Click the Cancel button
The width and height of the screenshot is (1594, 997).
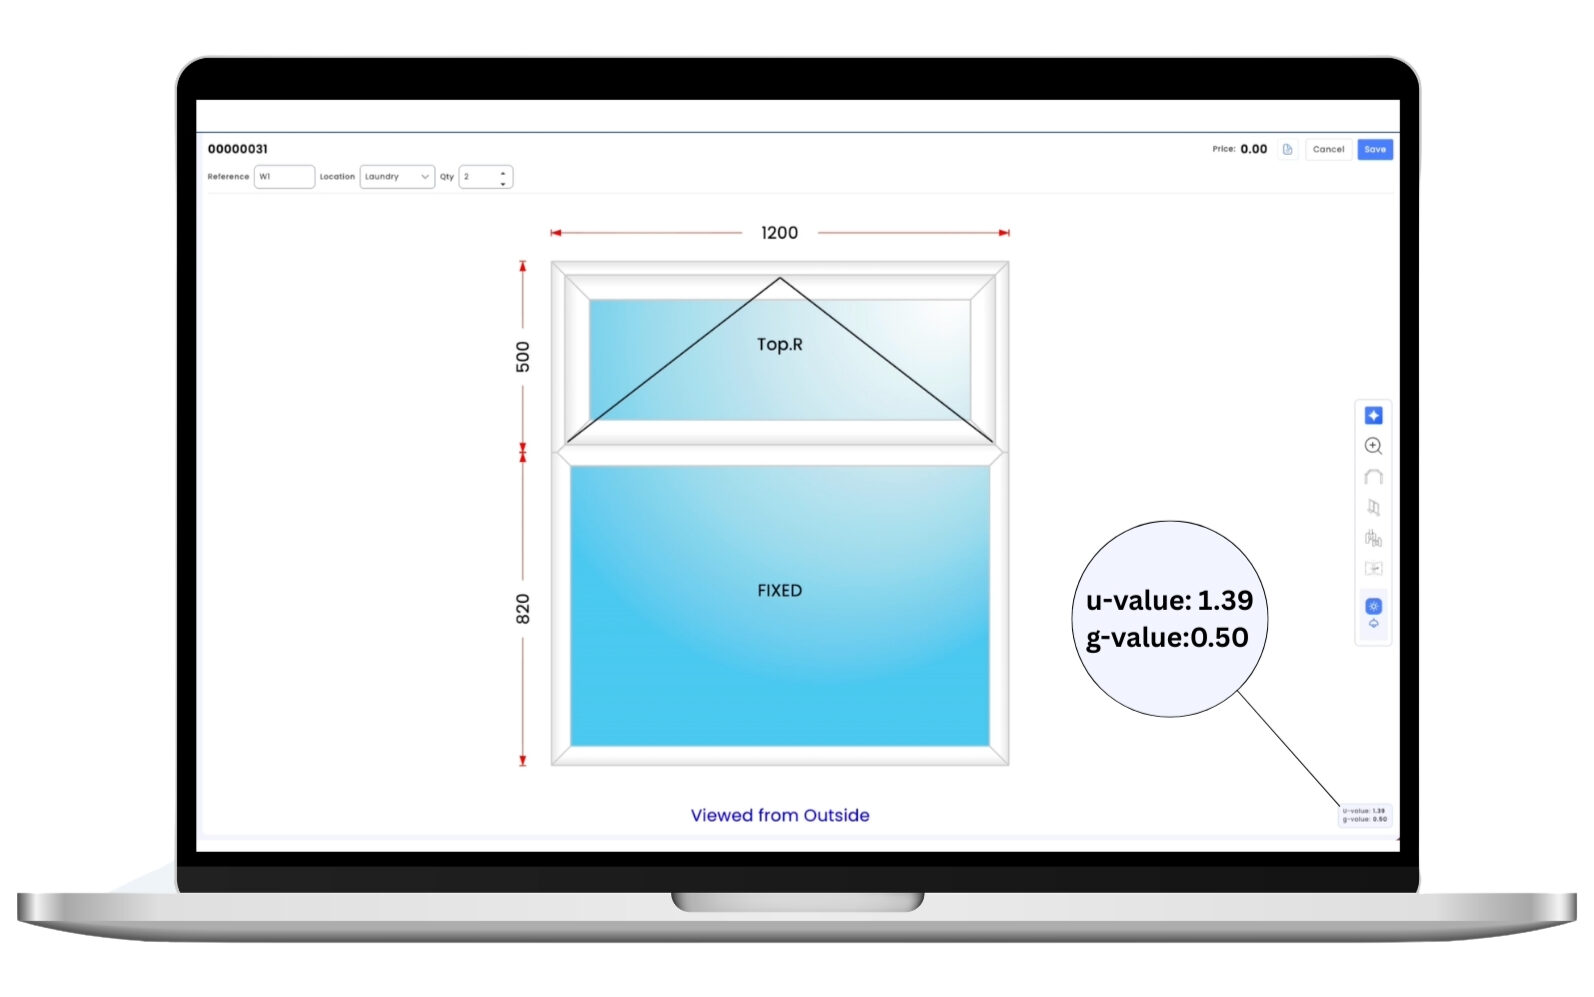pos(1328,149)
